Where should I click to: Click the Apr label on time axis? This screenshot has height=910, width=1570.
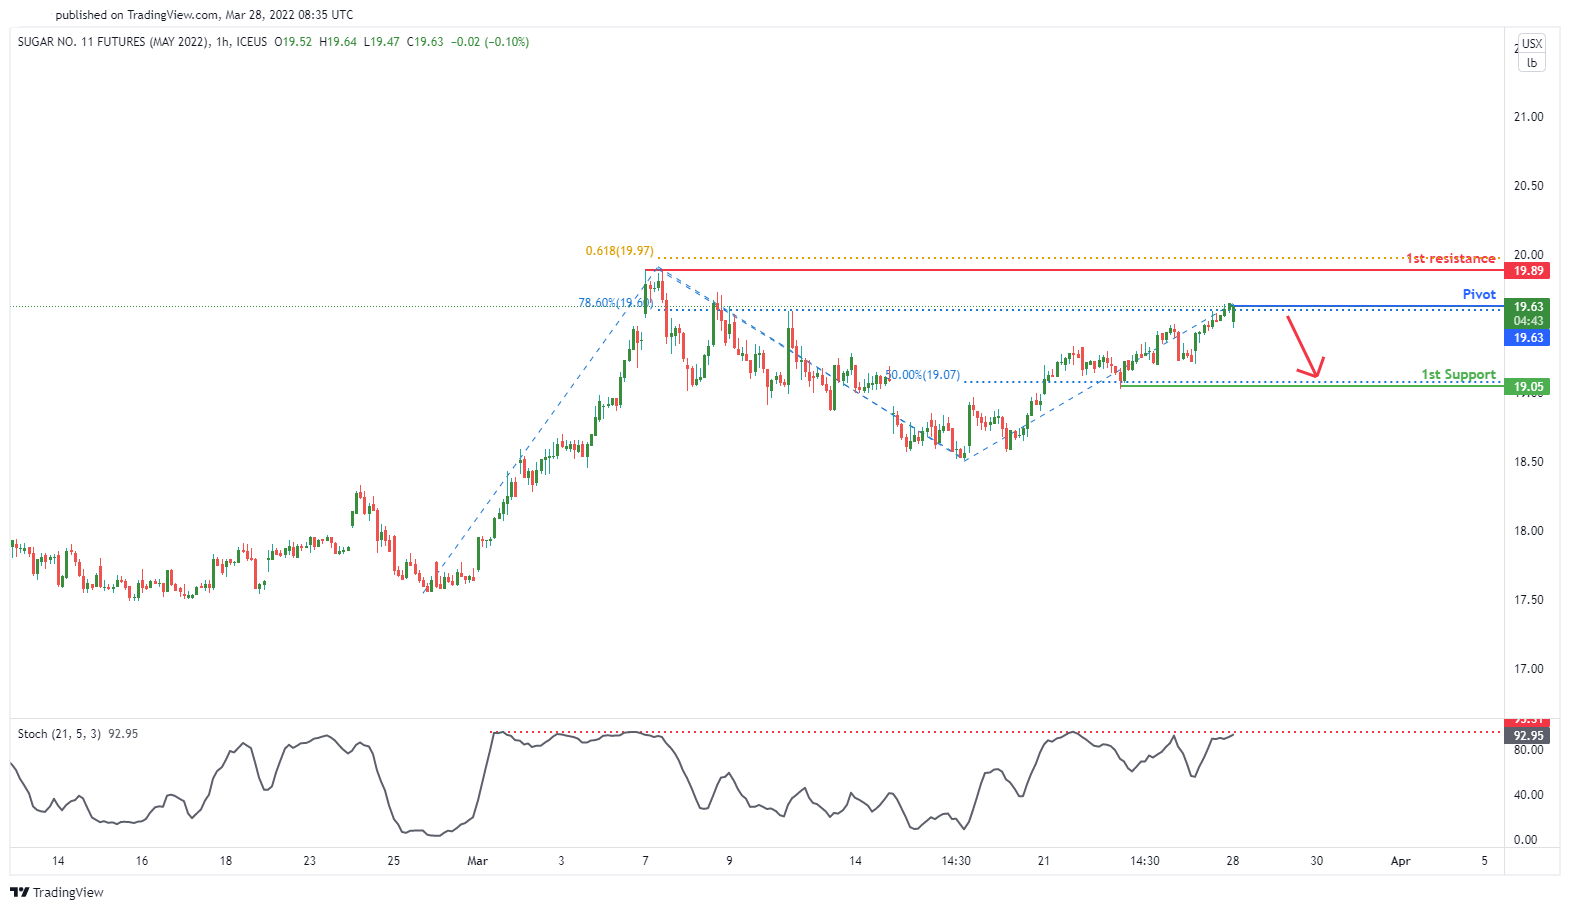coord(1400,861)
